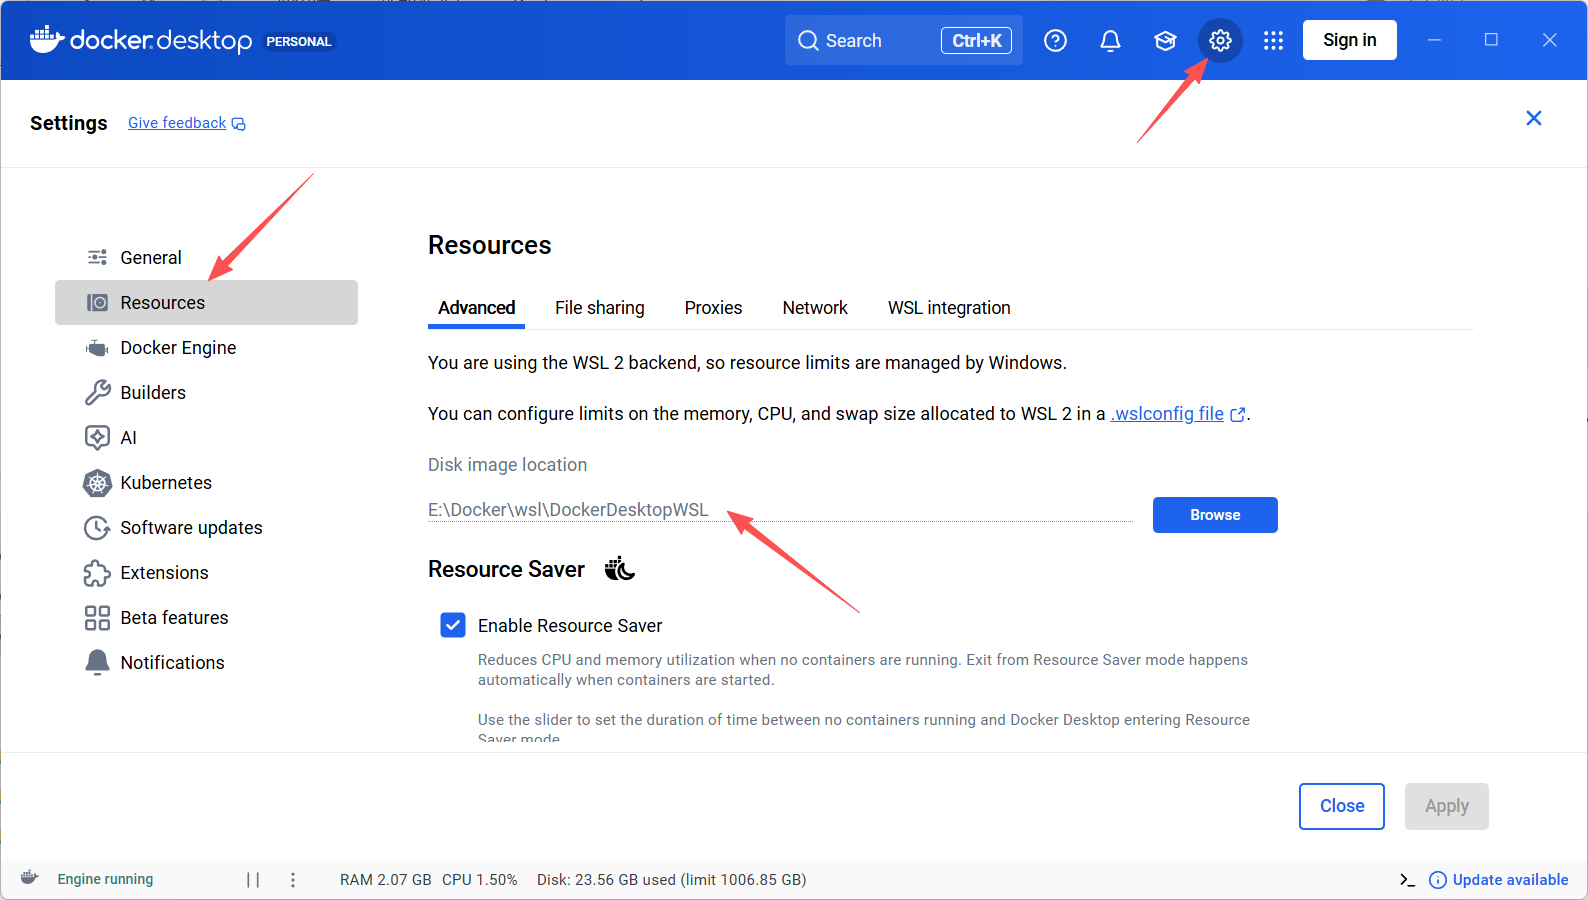Viewport: 1588px width, 900px height.
Task: Click the RAM 2.07 GB status entry
Action: click(x=386, y=880)
